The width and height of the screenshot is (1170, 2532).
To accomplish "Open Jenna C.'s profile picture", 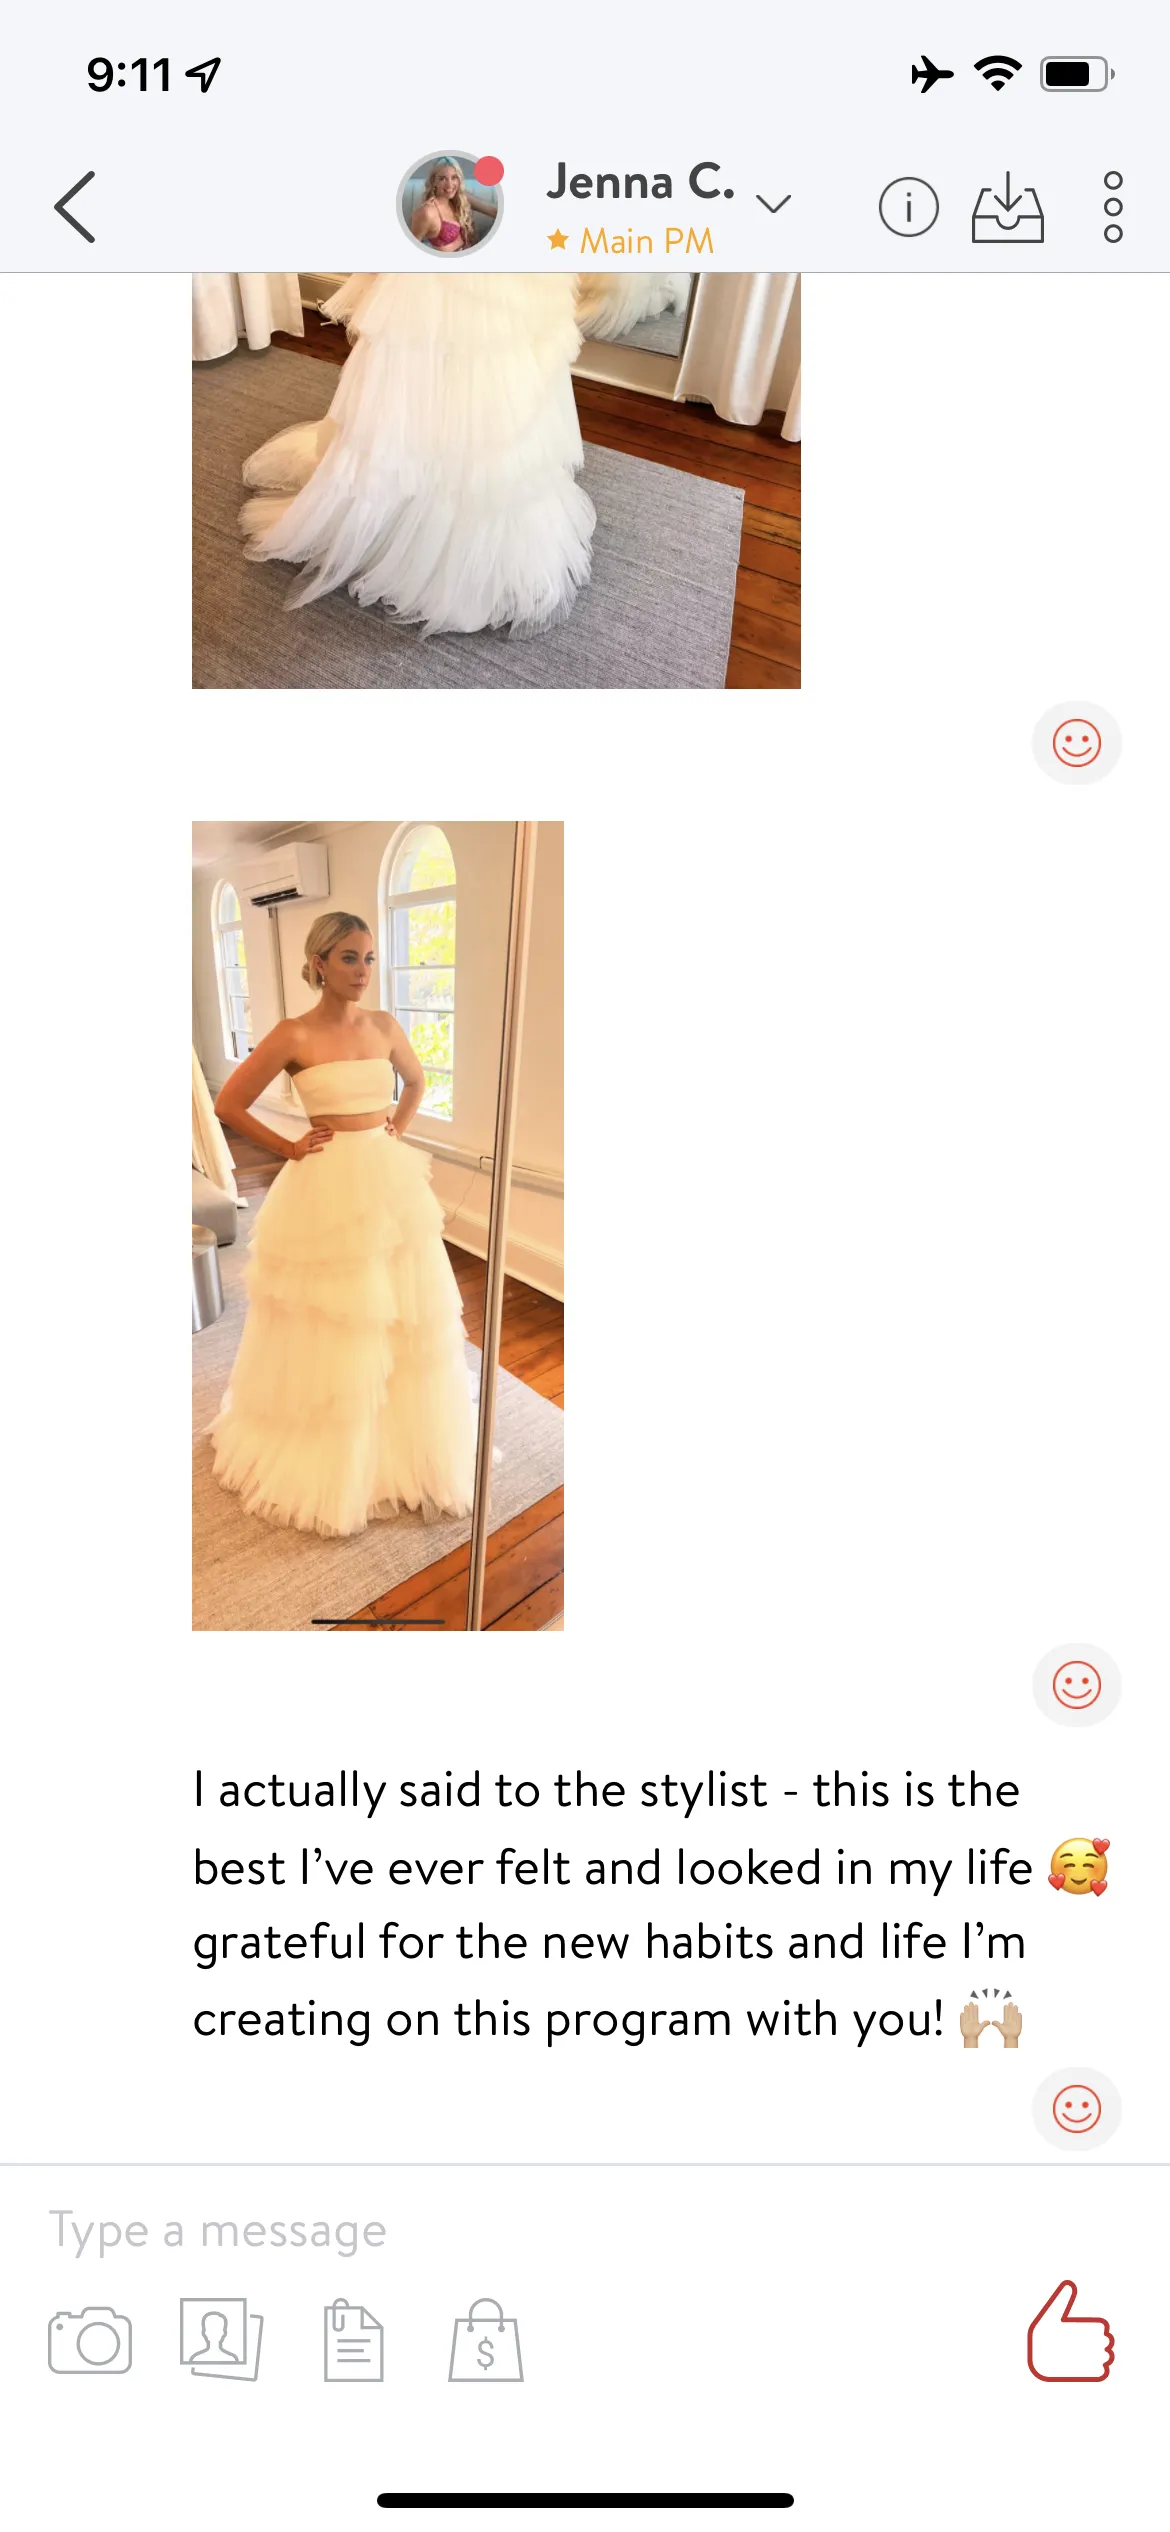I will (450, 204).
